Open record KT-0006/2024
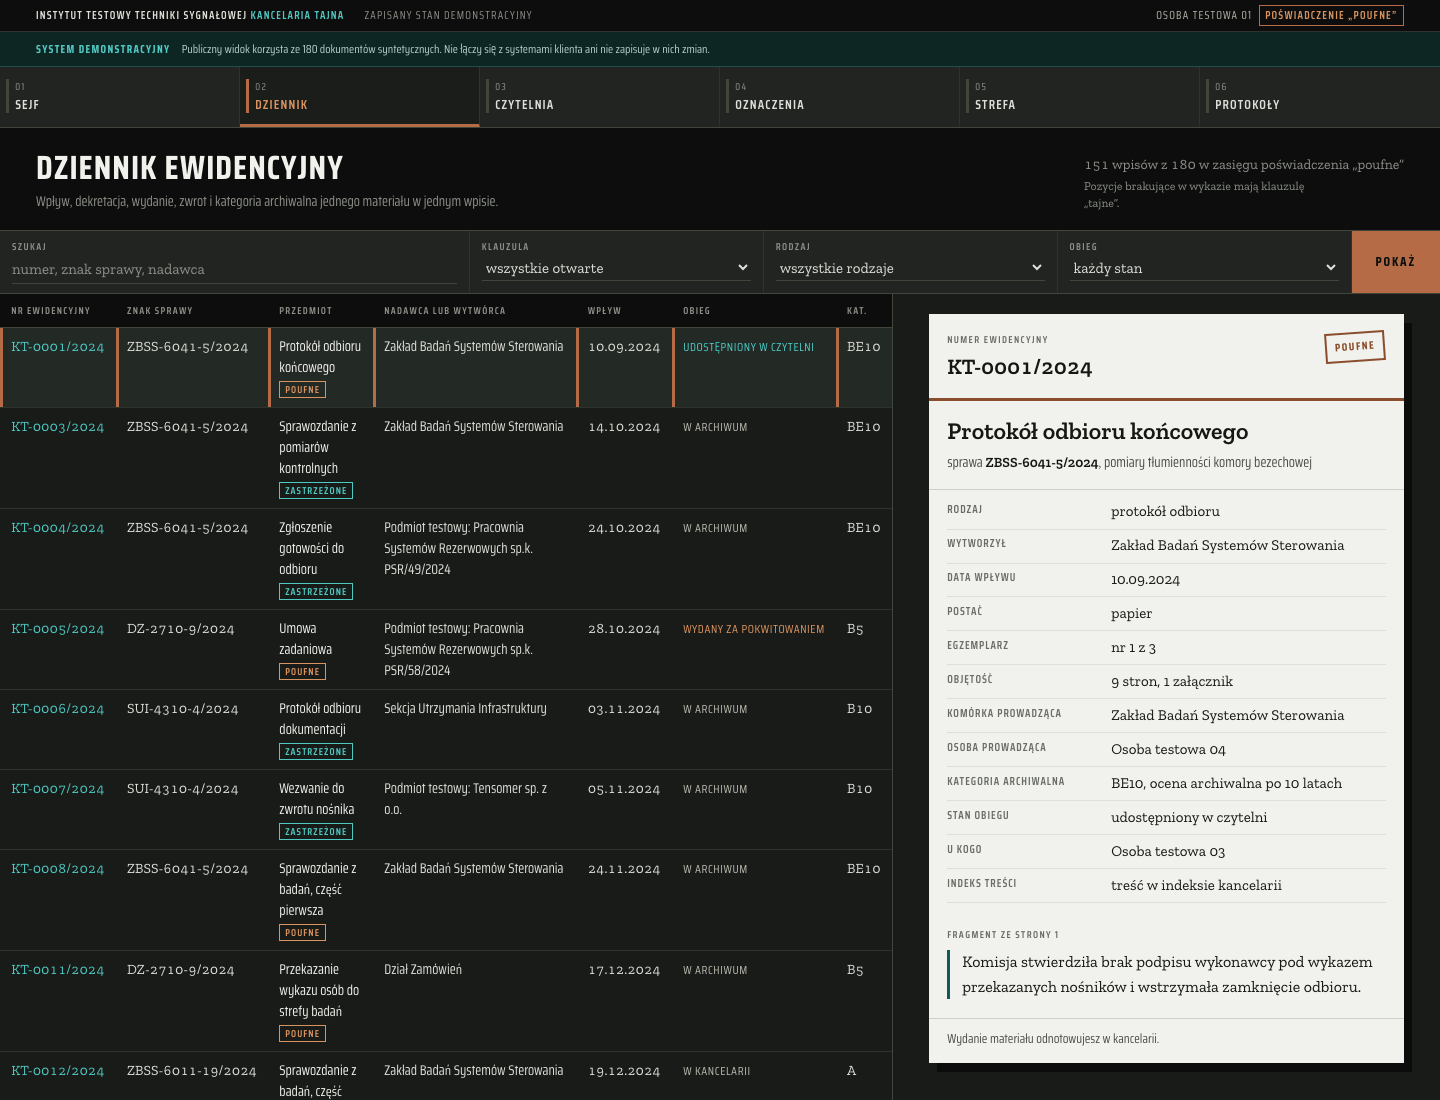This screenshot has width=1440, height=1100. click(57, 709)
